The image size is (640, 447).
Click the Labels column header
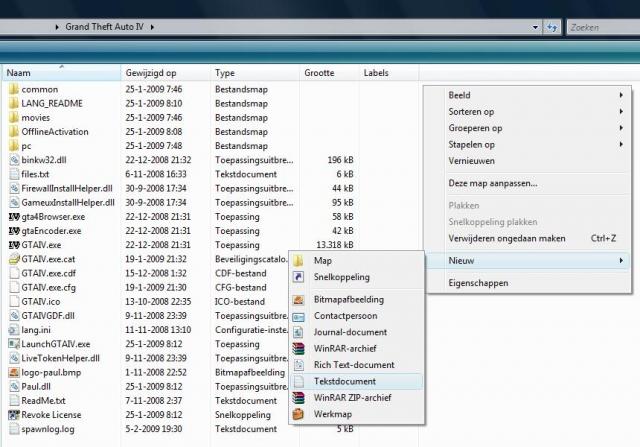tap(389, 73)
